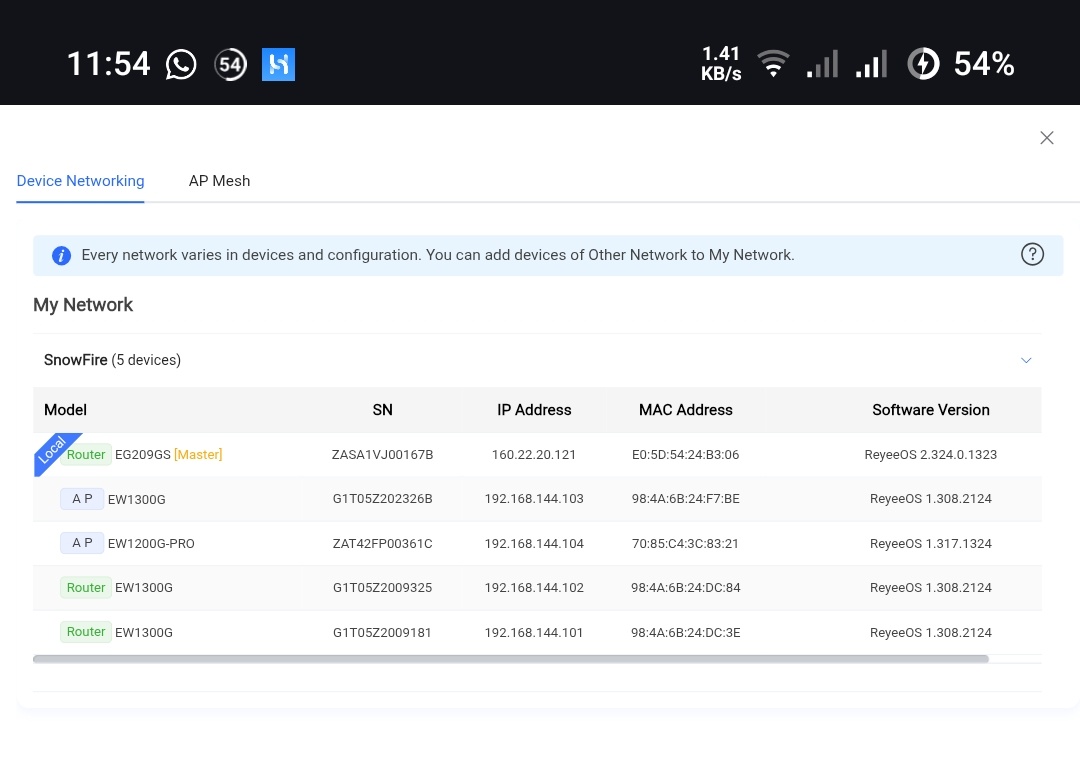Select serial number G1T05Z2009181
Image resolution: width=1080 pixels, height=781 pixels.
pos(382,632)
